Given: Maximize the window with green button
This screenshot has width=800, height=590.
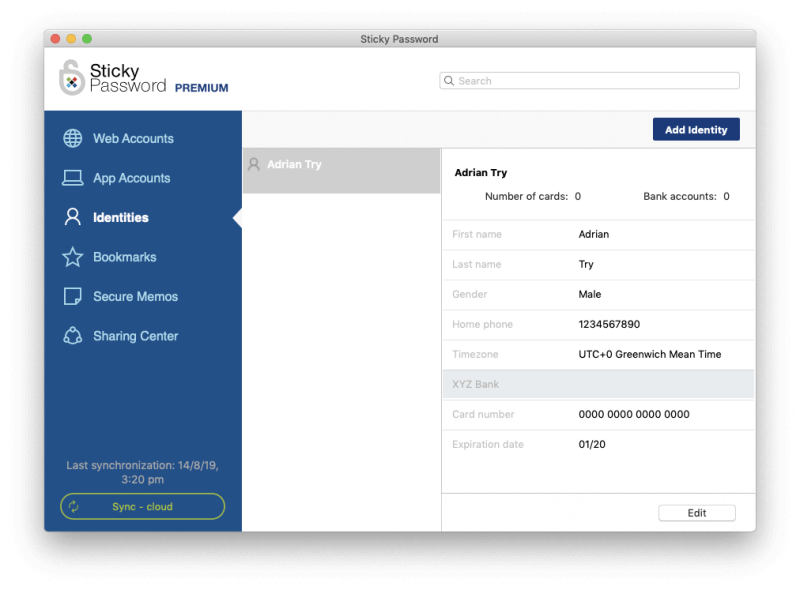Looking at the screenshot, I should pos(87,39).
